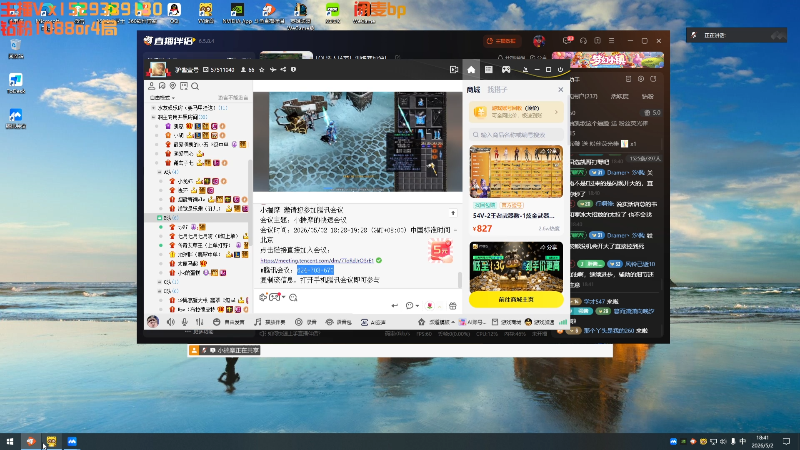Open the hamburger menu in live companion title bar
The width and height of the screenshot is (800, 450).
click(x=611, y=41)
